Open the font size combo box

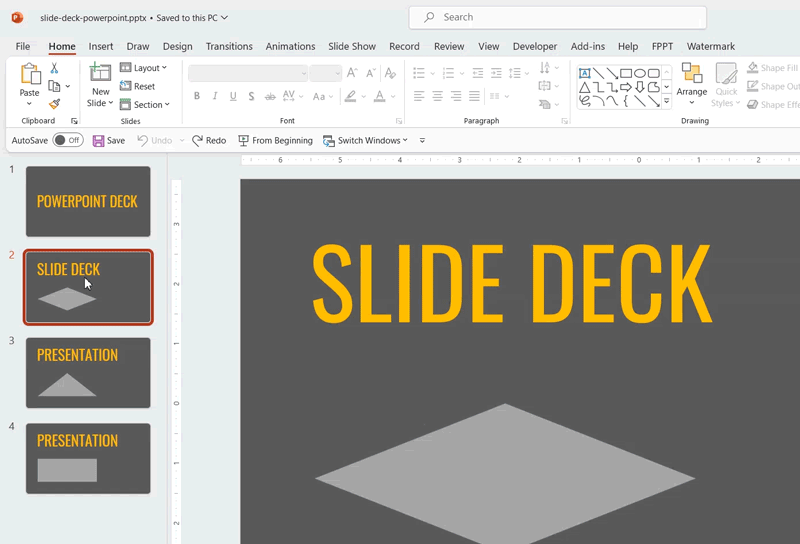click(x=326, y=73)
